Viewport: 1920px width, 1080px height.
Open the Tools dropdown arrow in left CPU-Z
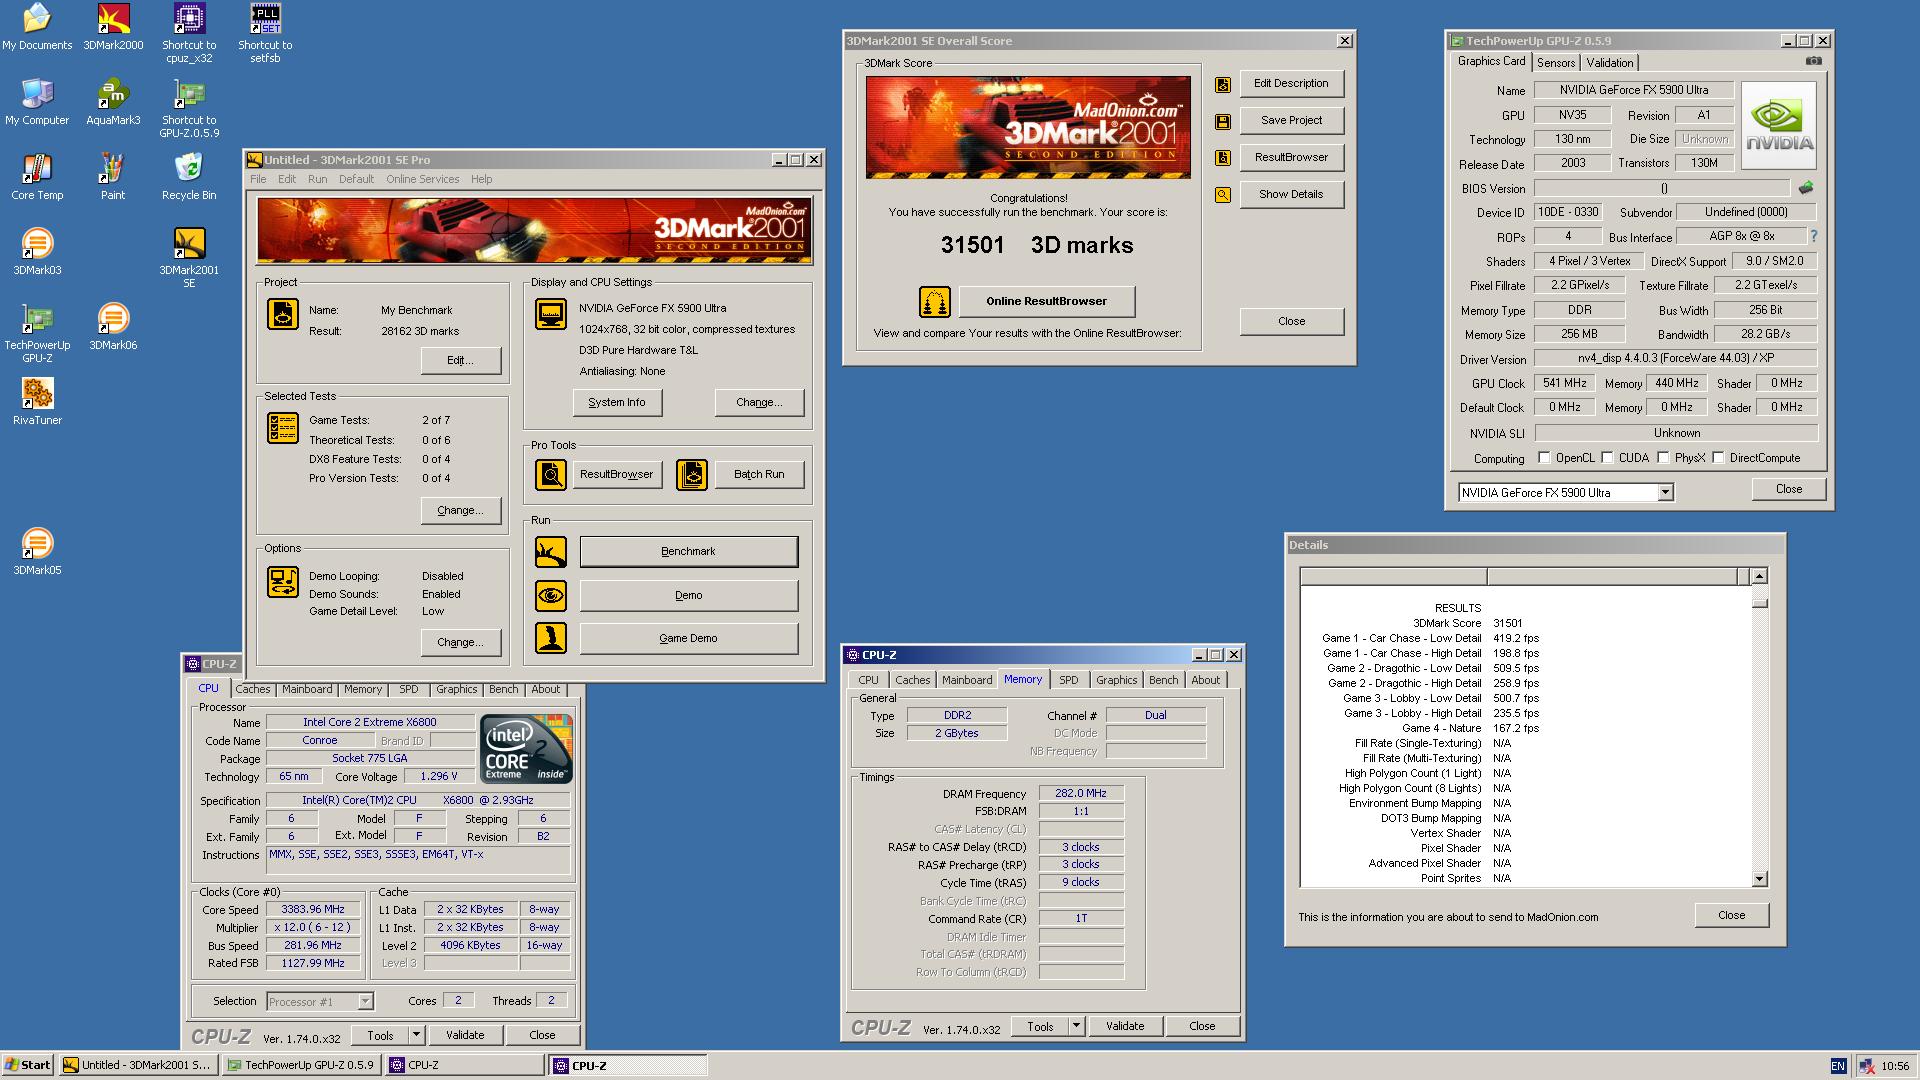417,1035
